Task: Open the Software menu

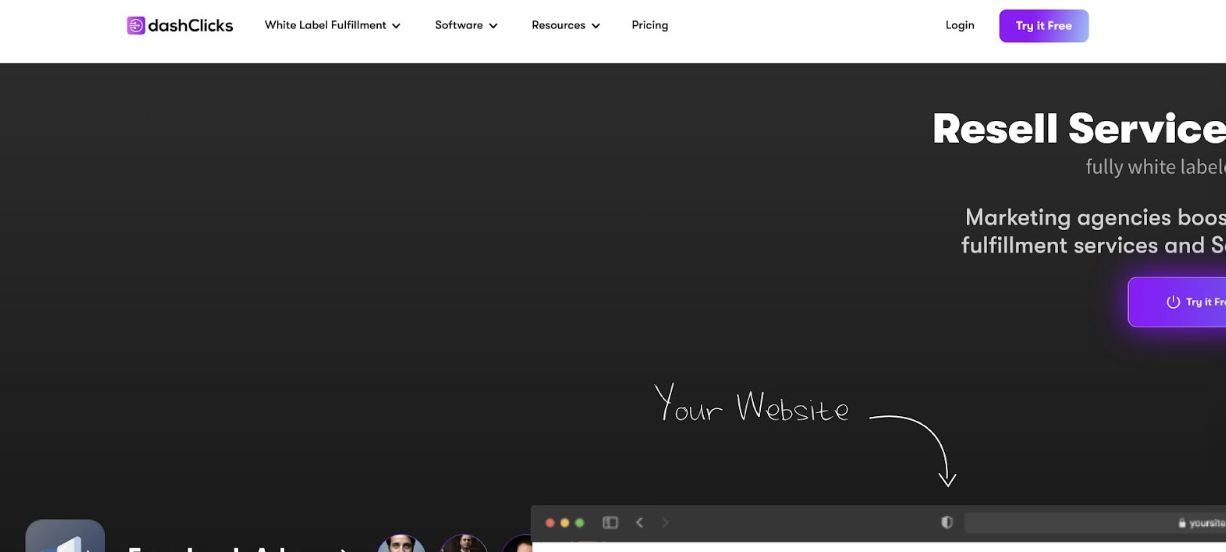Action: click(466, 26)
